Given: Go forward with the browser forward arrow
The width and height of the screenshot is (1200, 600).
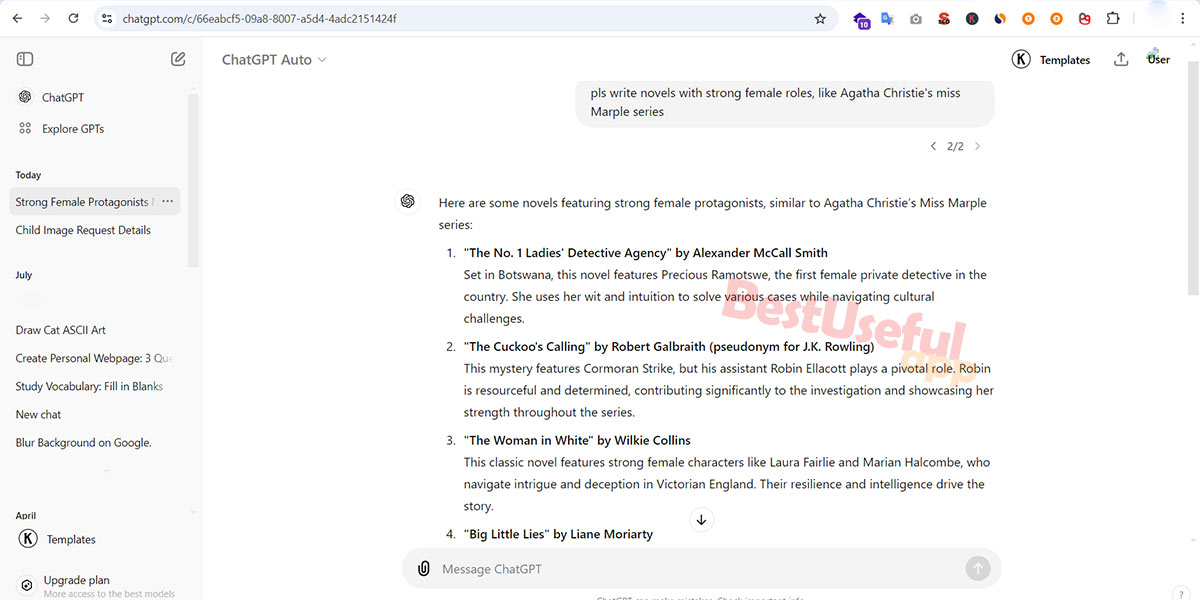Looking at the screenshot, I should click(46, 19).
